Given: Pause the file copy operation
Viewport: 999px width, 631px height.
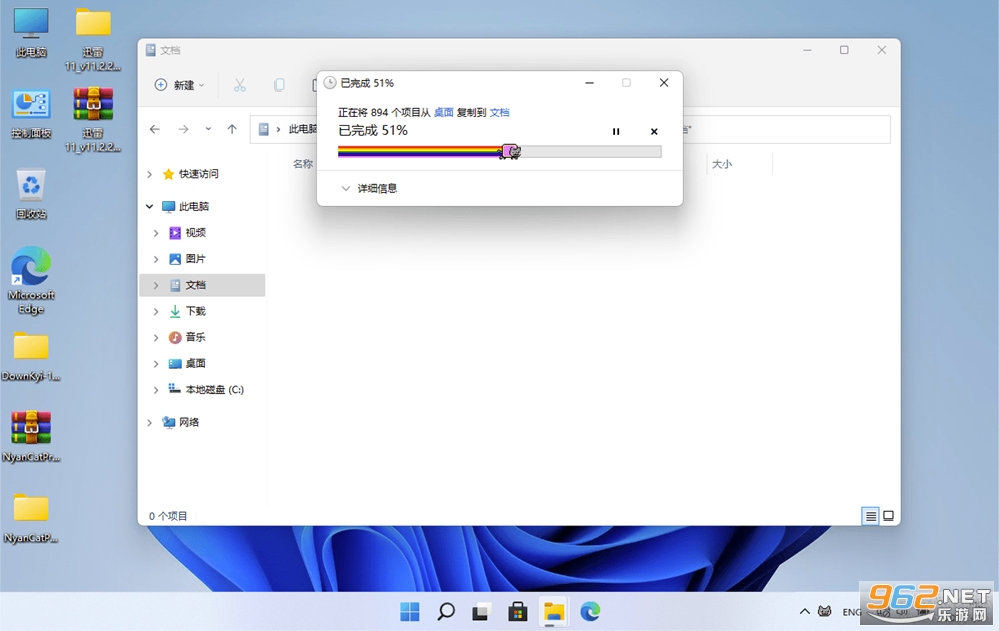Looking at the screenshot, I should [x=615, y=131].
